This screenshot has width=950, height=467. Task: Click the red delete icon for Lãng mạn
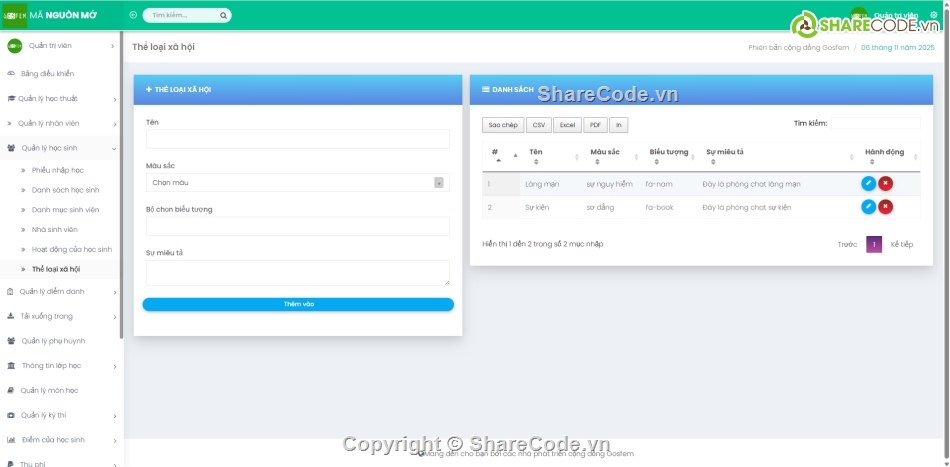point(885,184)
